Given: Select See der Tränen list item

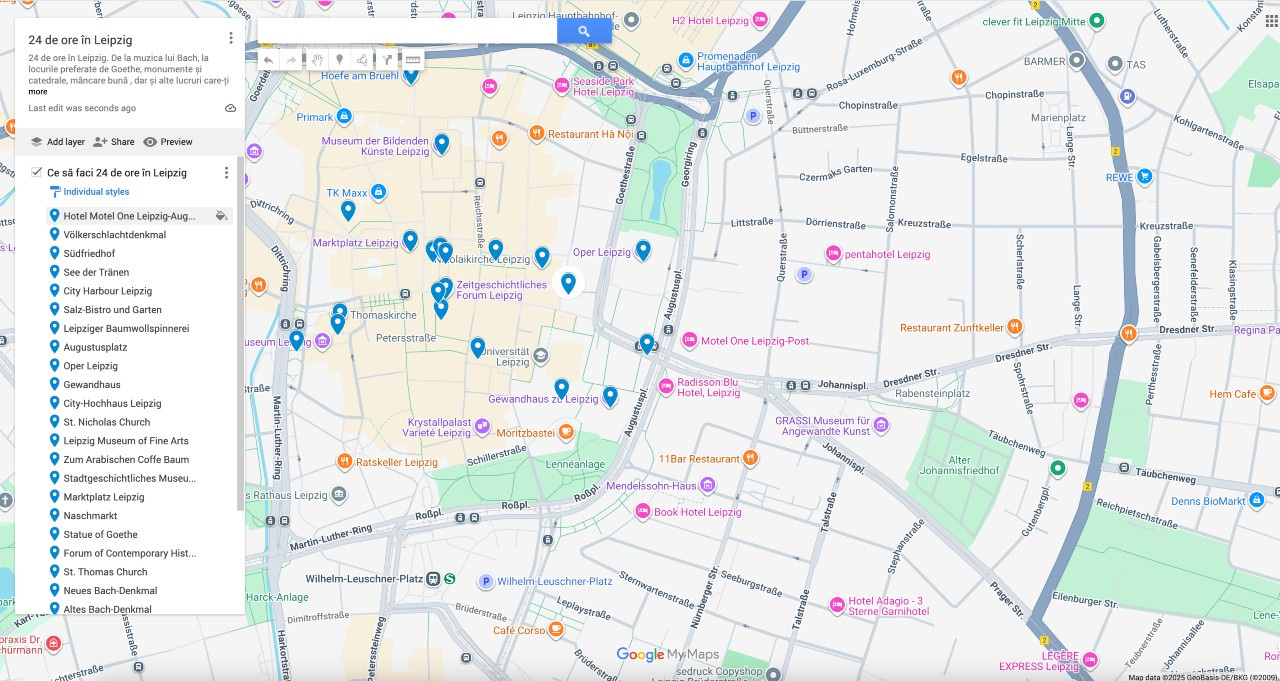Looking at the screenshot, I should tap(96, 272).
